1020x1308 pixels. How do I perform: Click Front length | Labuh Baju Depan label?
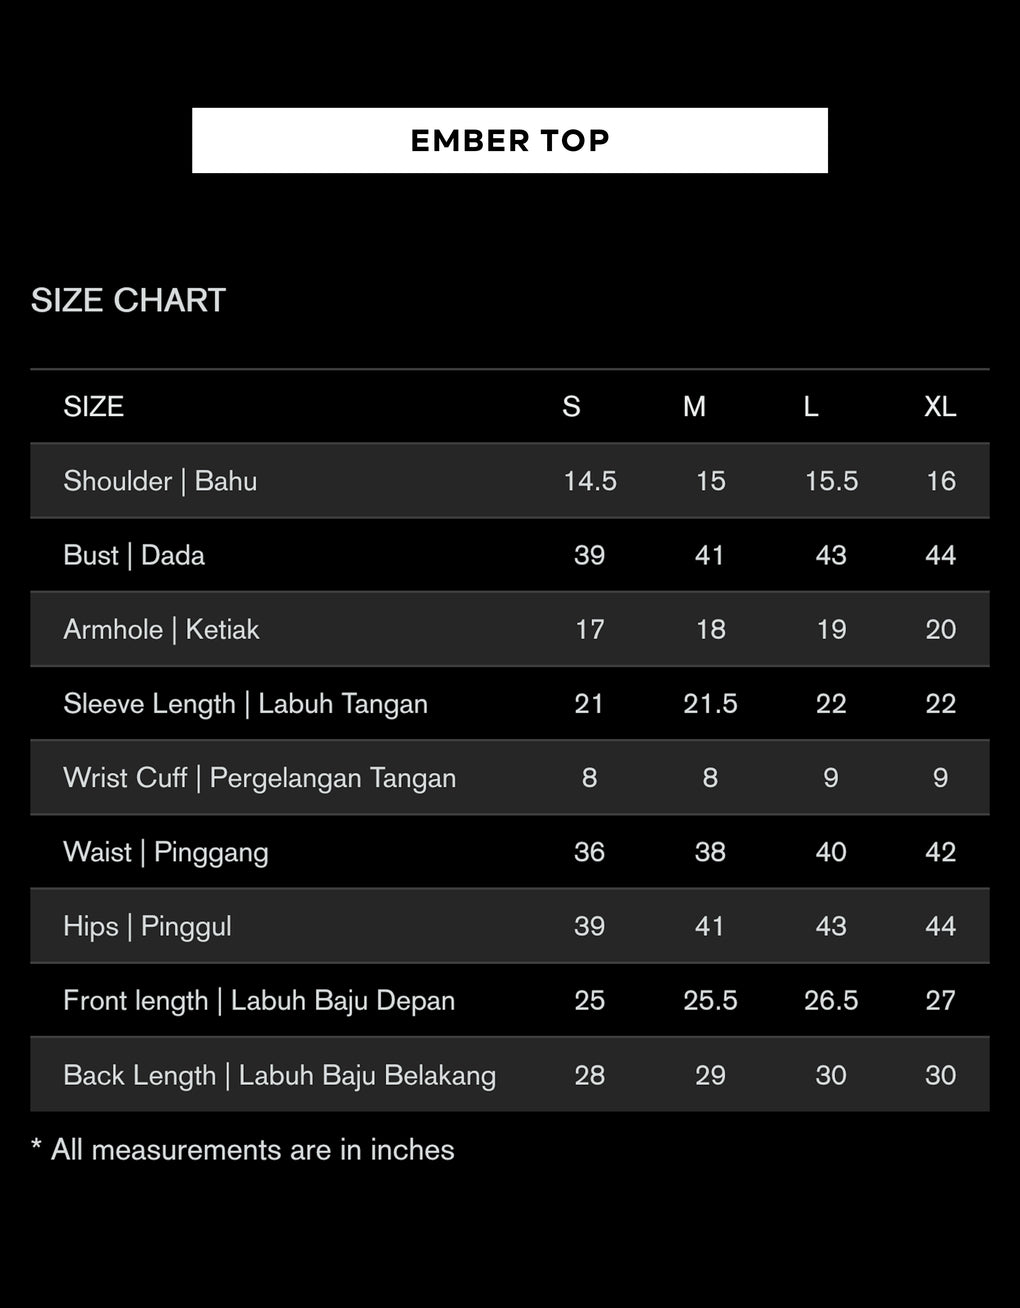(259, 1000)
